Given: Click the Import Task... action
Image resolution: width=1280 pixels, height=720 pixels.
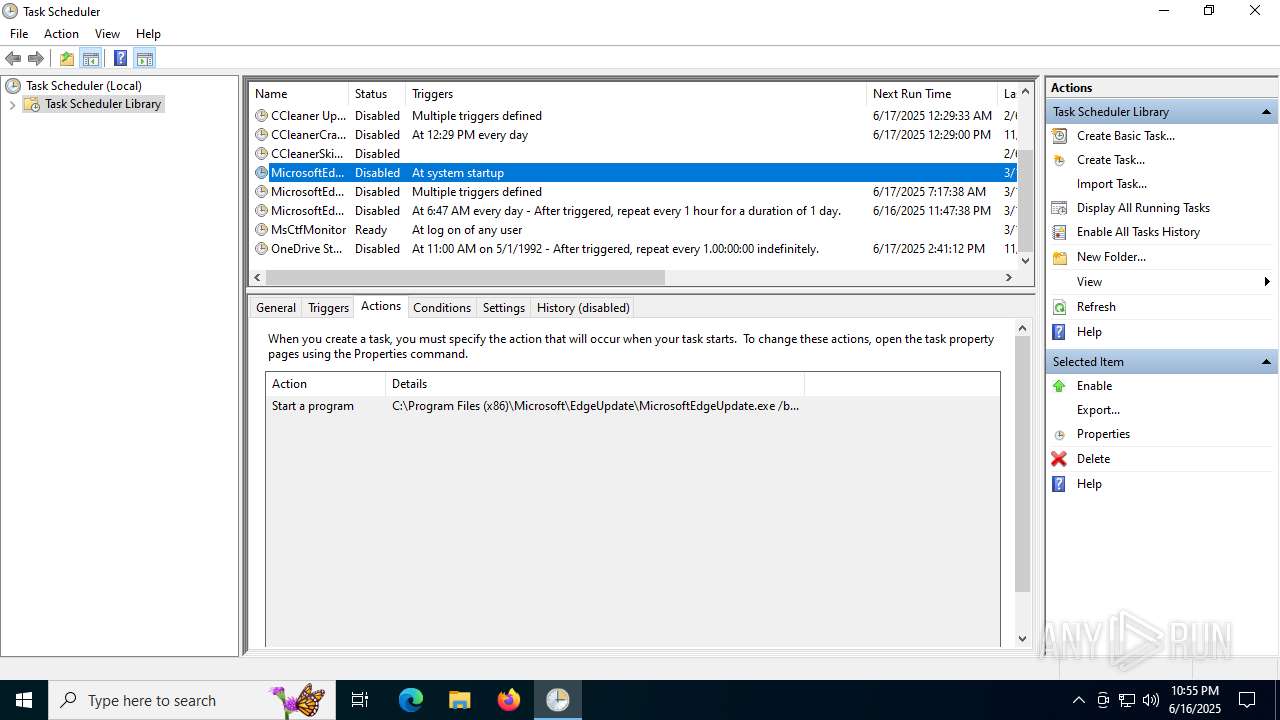Looking at the screenshot, I should click(x=1112, y=184).
